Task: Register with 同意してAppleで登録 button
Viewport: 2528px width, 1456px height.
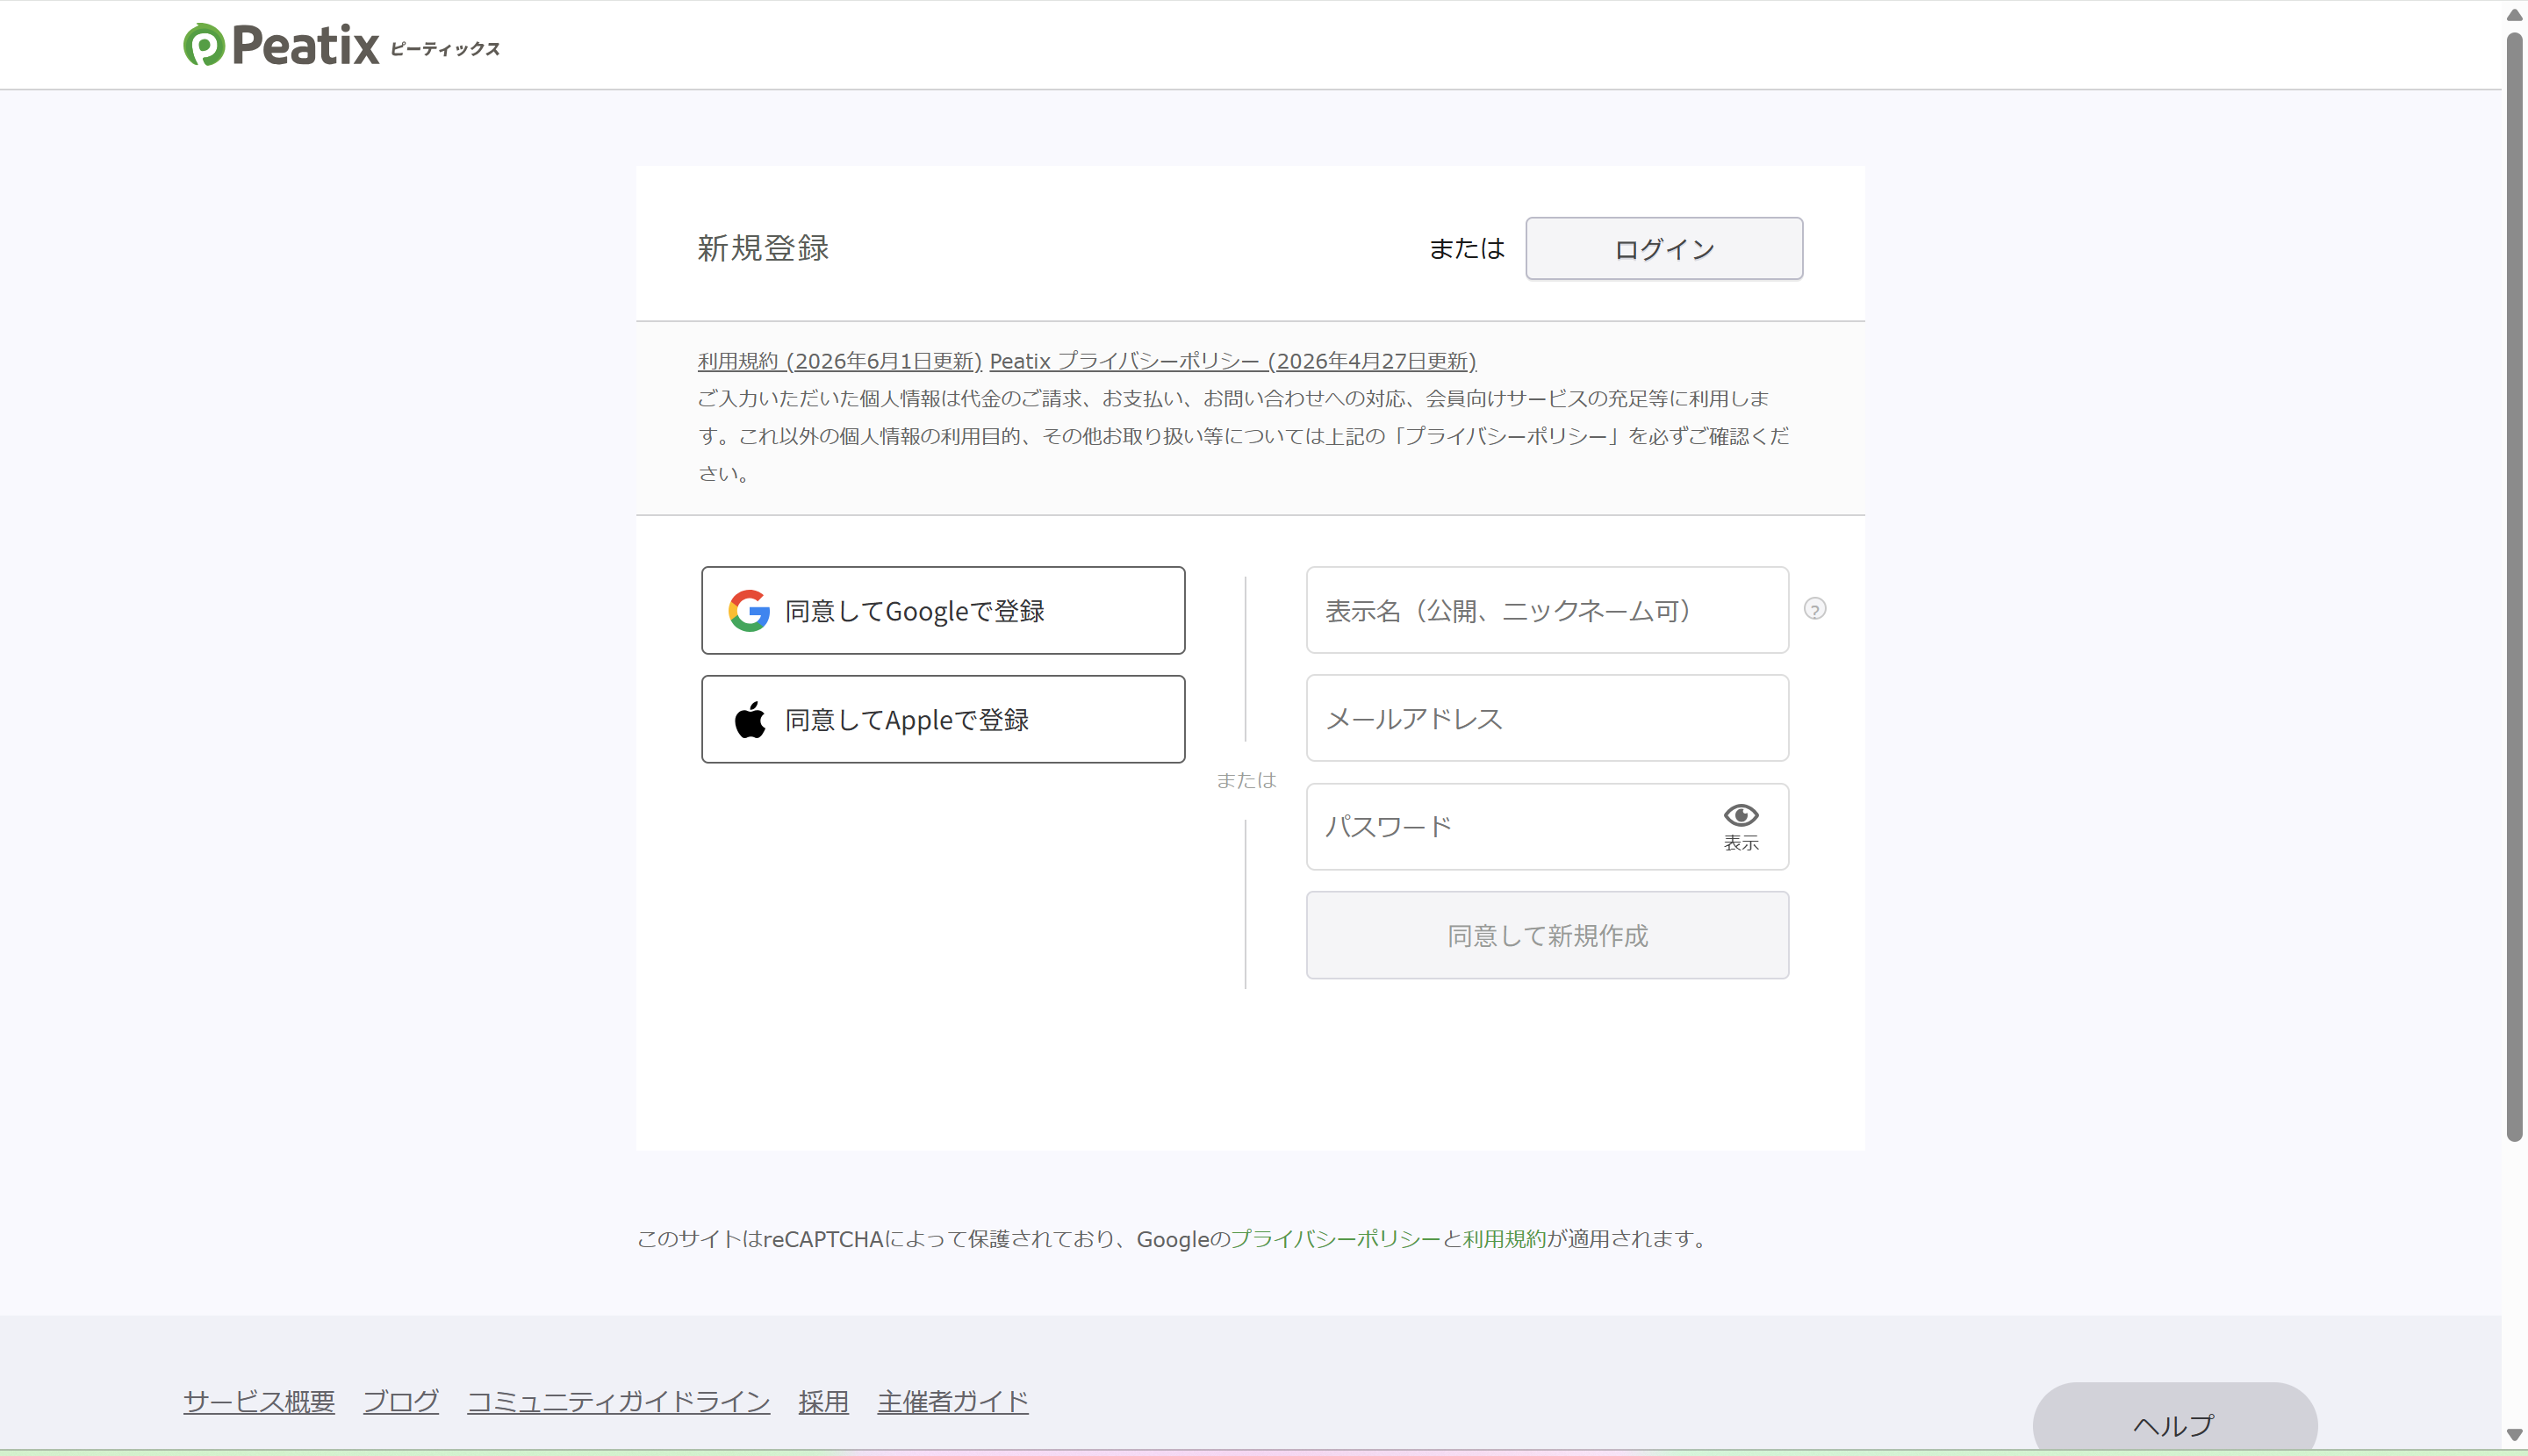Action: point(942,719)
